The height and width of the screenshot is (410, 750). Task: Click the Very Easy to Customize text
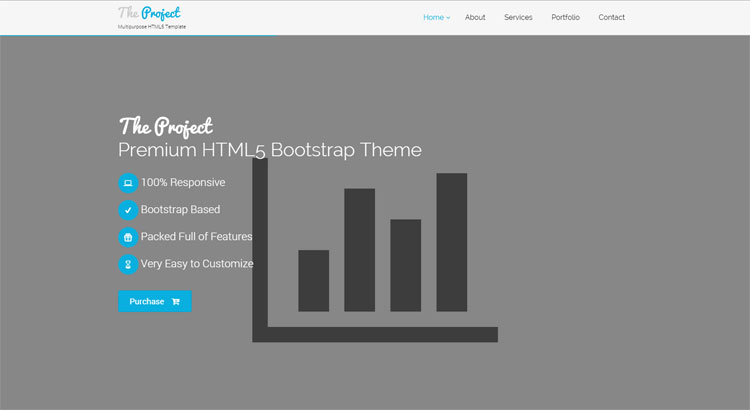point(197,264)
